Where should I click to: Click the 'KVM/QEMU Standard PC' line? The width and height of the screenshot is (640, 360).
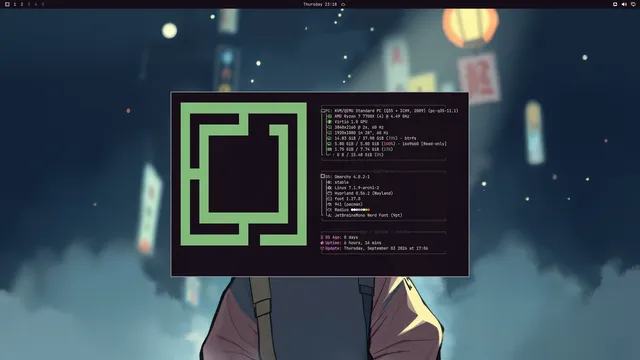tap(396, 111)
